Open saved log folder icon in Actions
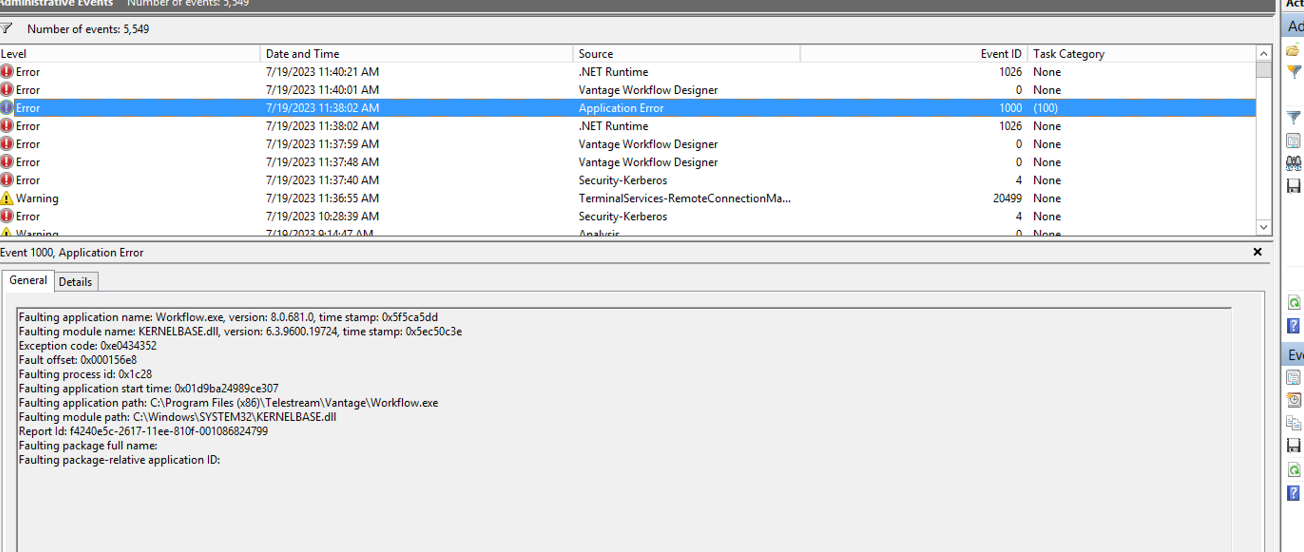The image size is (1304, 552). [1293, 50]
